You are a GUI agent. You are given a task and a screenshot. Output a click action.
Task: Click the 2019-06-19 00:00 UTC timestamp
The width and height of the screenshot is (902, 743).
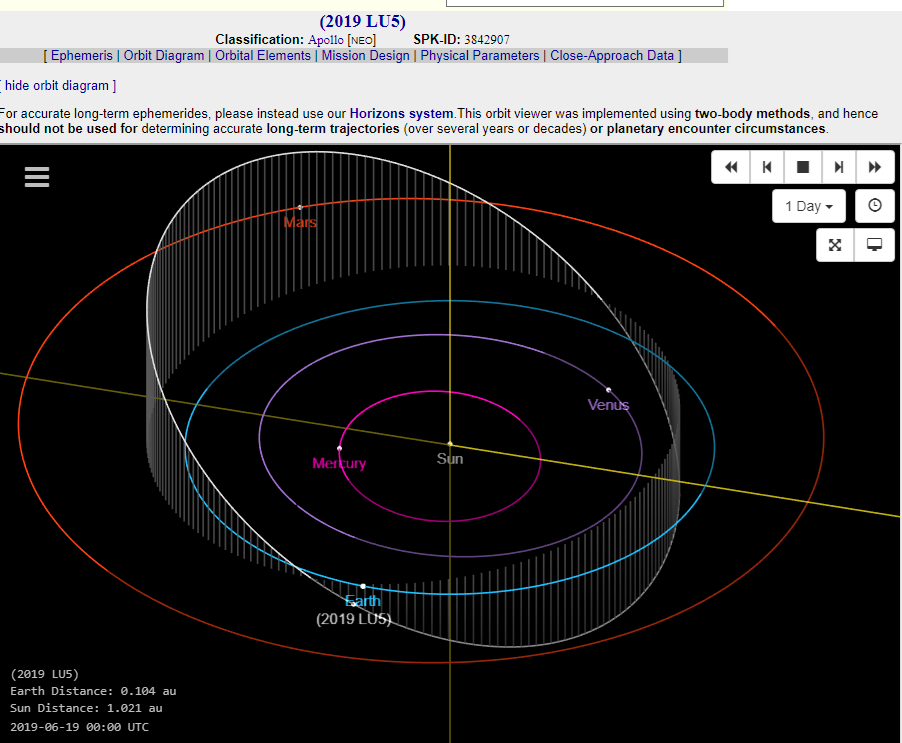[79, 727]
